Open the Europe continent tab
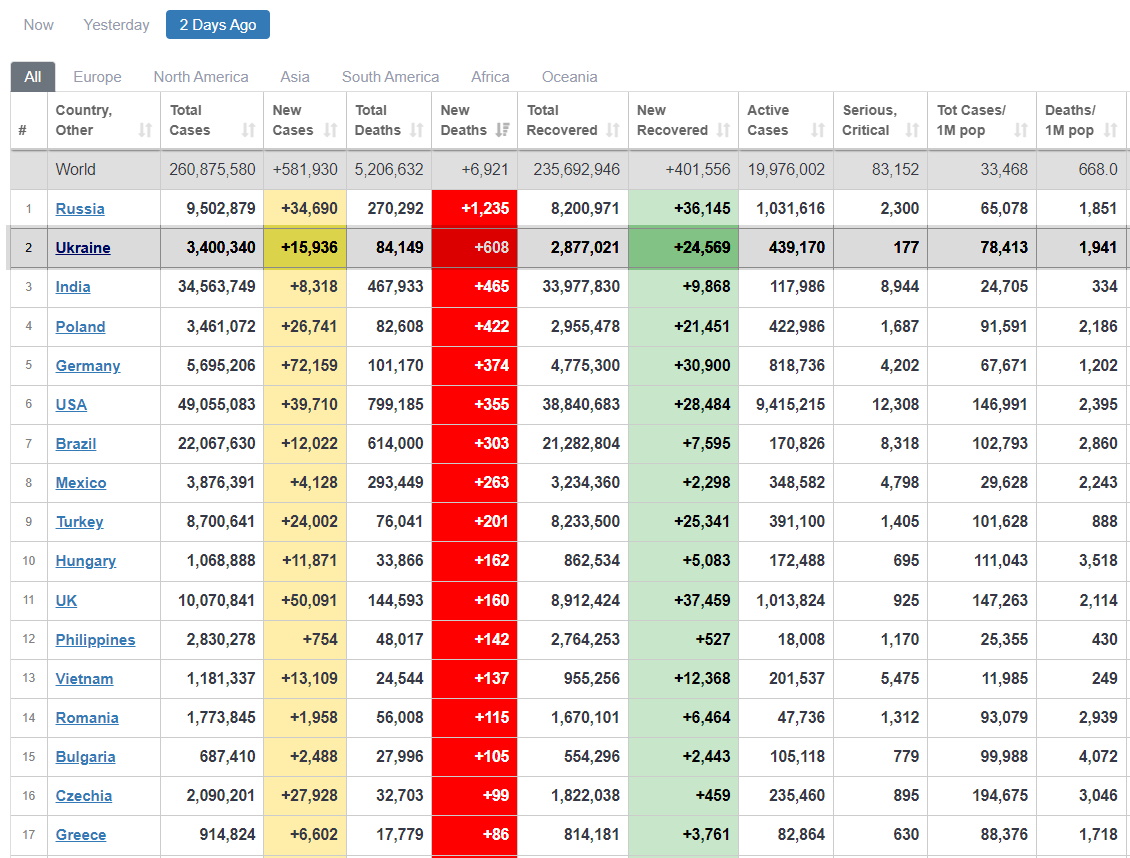Screen dimensions: 1130x858 tap(97, 77)
